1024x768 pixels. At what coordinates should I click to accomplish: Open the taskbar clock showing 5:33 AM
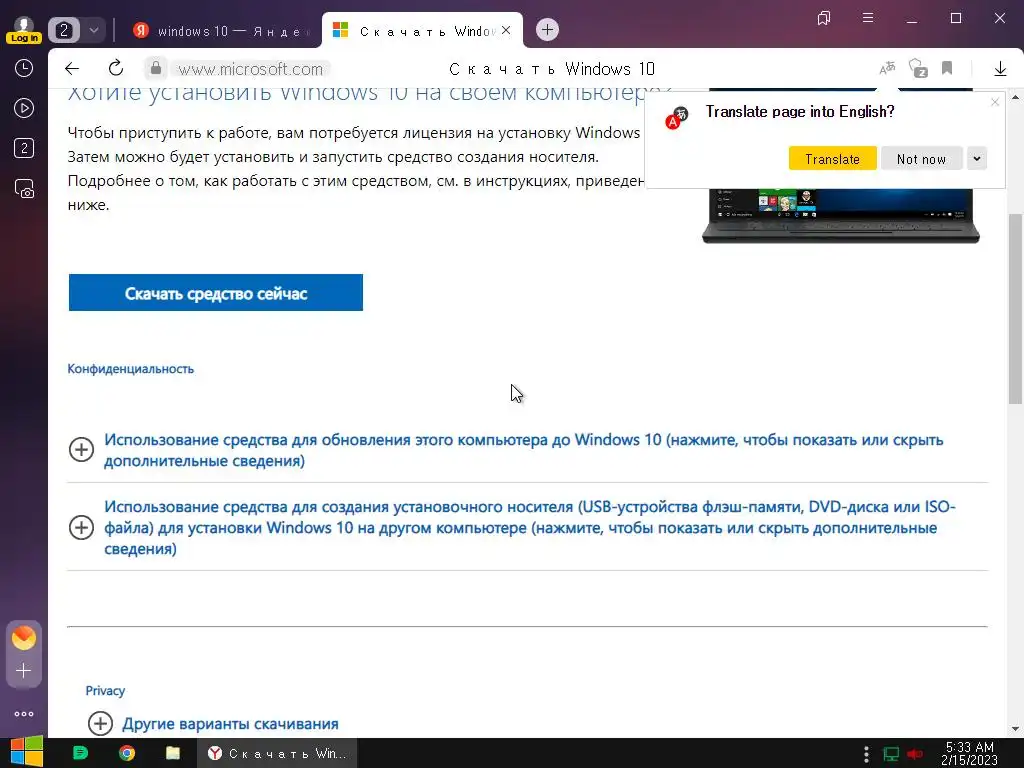[x=970, y=753]
